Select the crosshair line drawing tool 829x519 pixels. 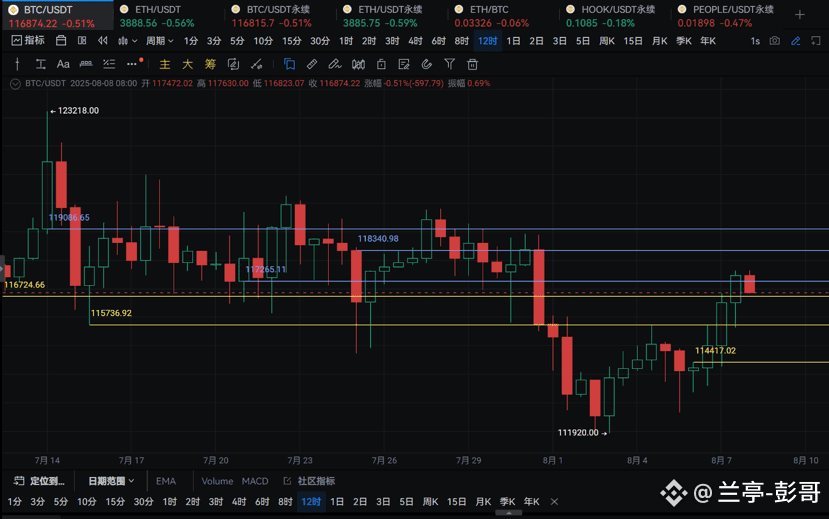tap(17, 64)
